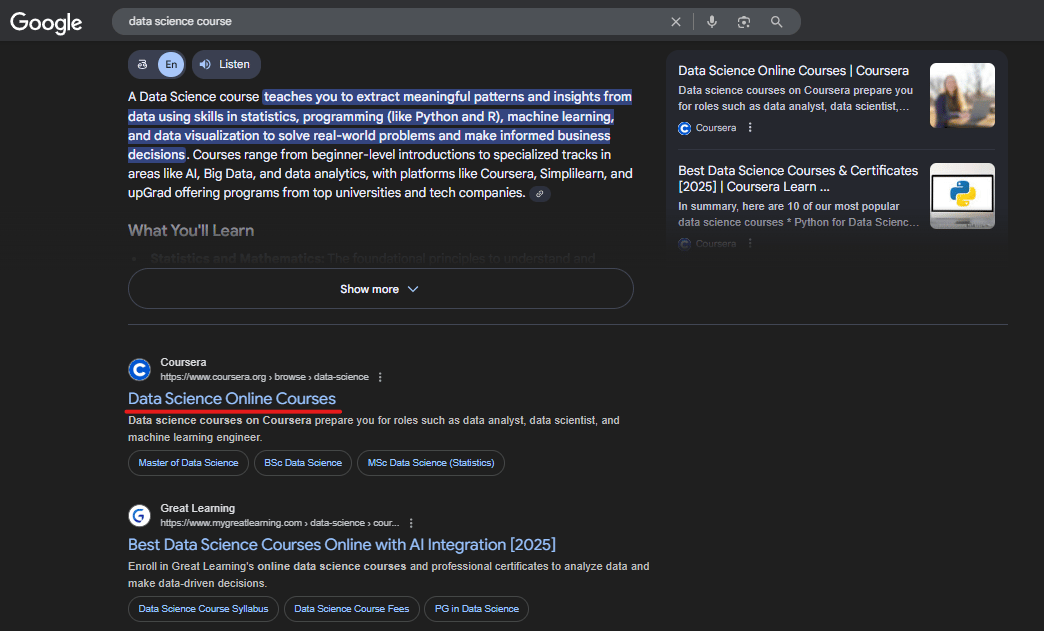Start voice search with microphone icon

coord(712,22)
